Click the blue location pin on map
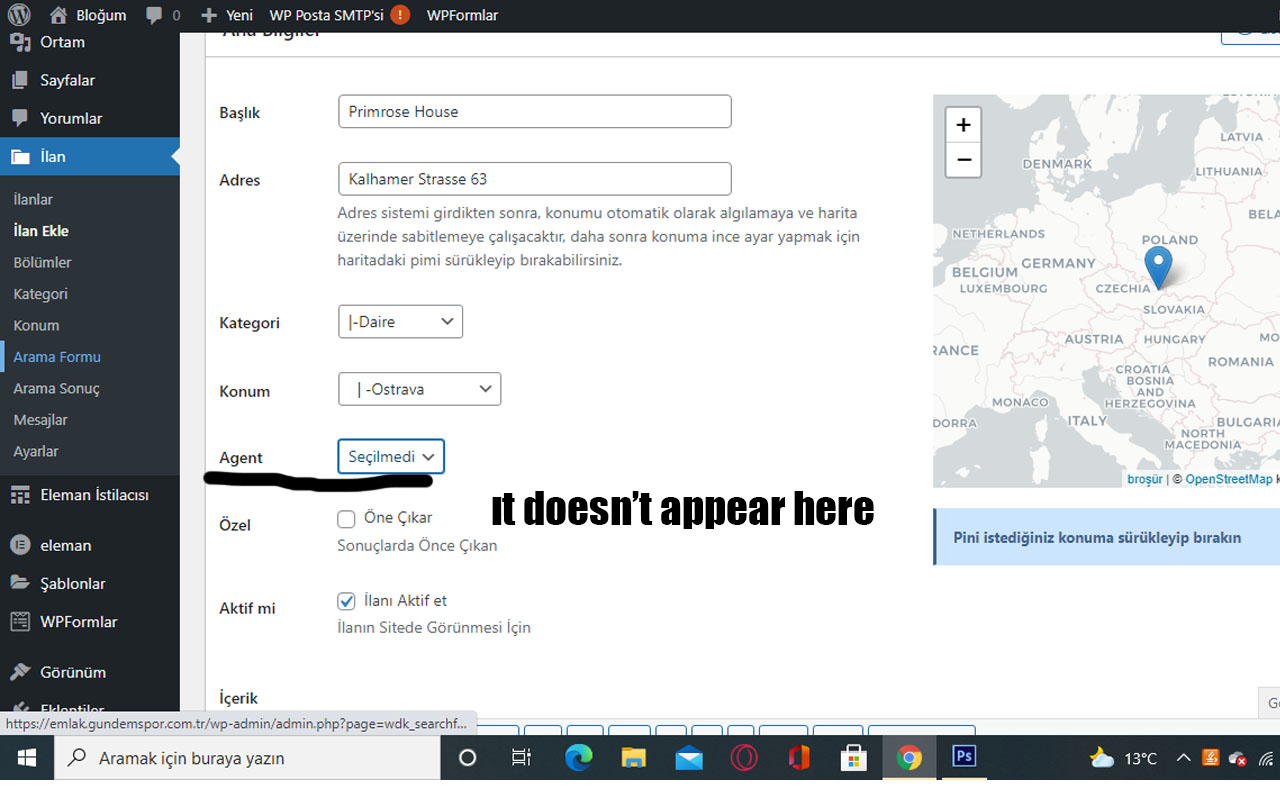Viewport: 1280px width, 800px height. click(1158, 266)
